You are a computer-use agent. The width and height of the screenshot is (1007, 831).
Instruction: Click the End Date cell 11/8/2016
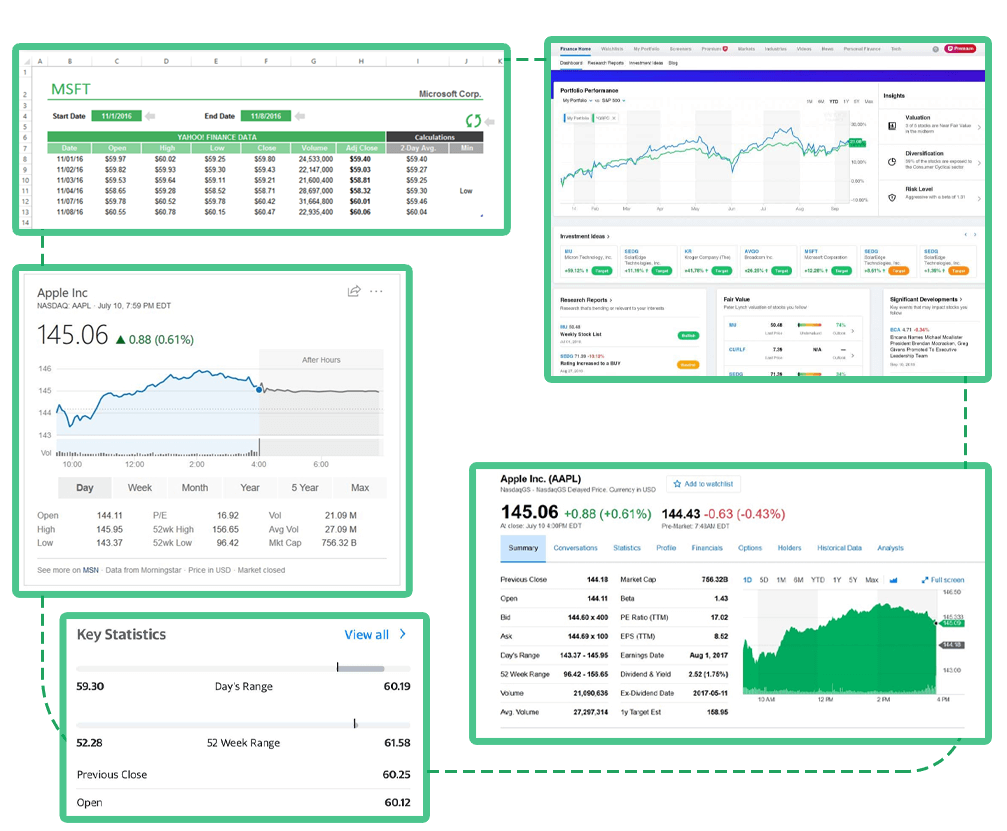[x=266, y=116]
